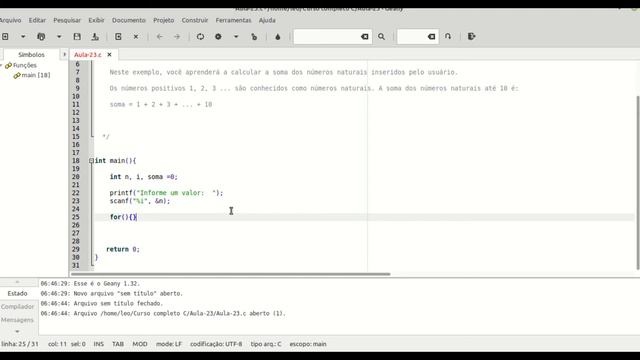
Task: Expand recent files dropdown arrow
Action: [x=59, y=37]
